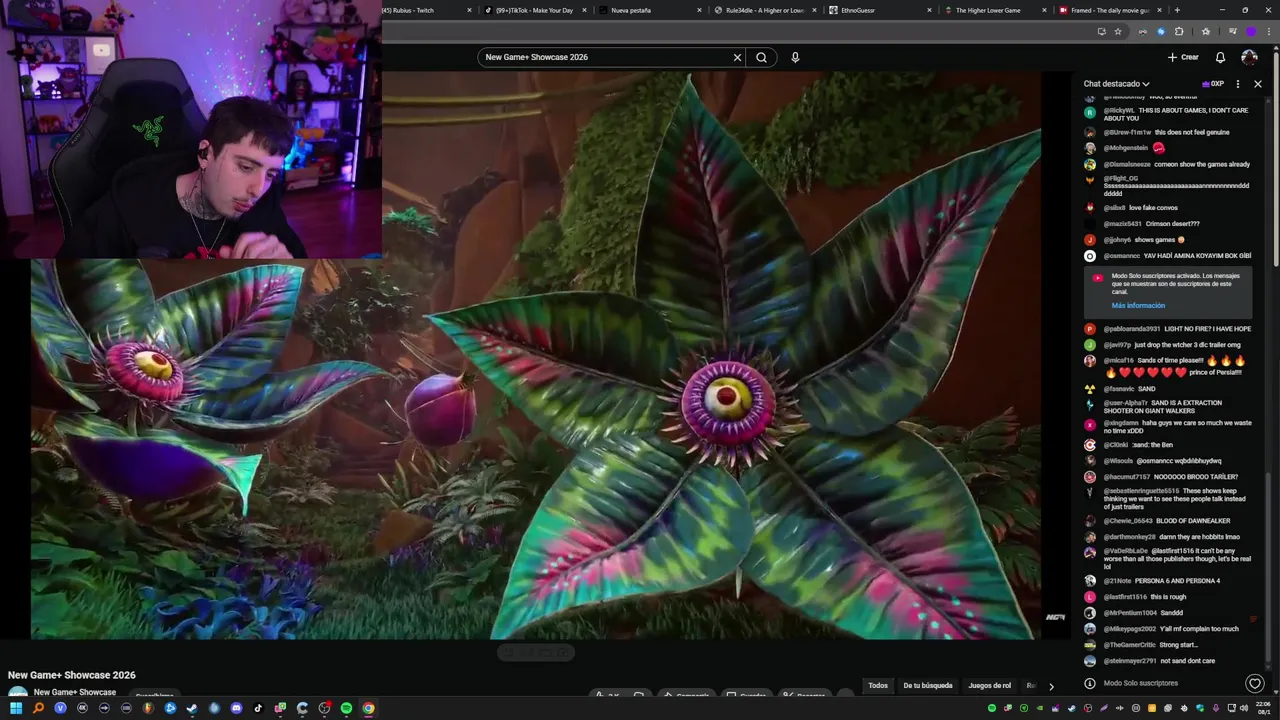Start voice search with microphone icon
Screen dimensions: 1280x720
tap(795, 57)
